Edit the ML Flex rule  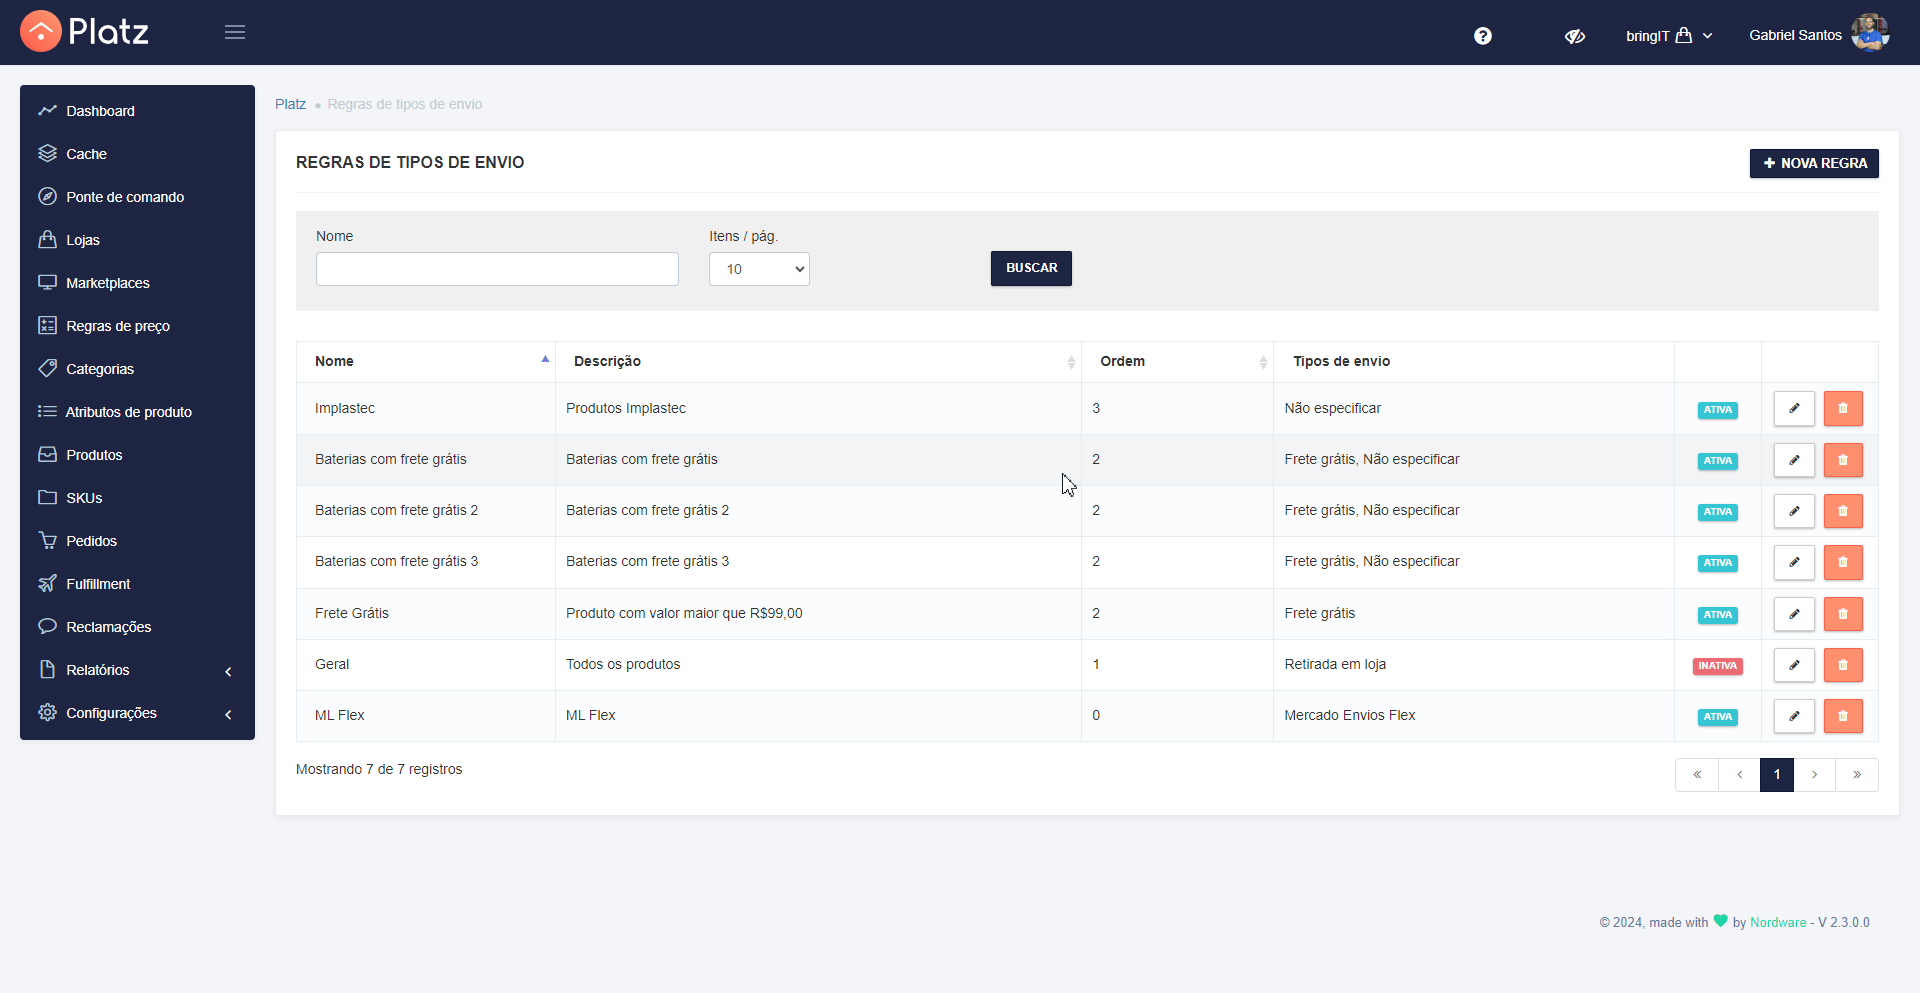[x=1794, y=716]
